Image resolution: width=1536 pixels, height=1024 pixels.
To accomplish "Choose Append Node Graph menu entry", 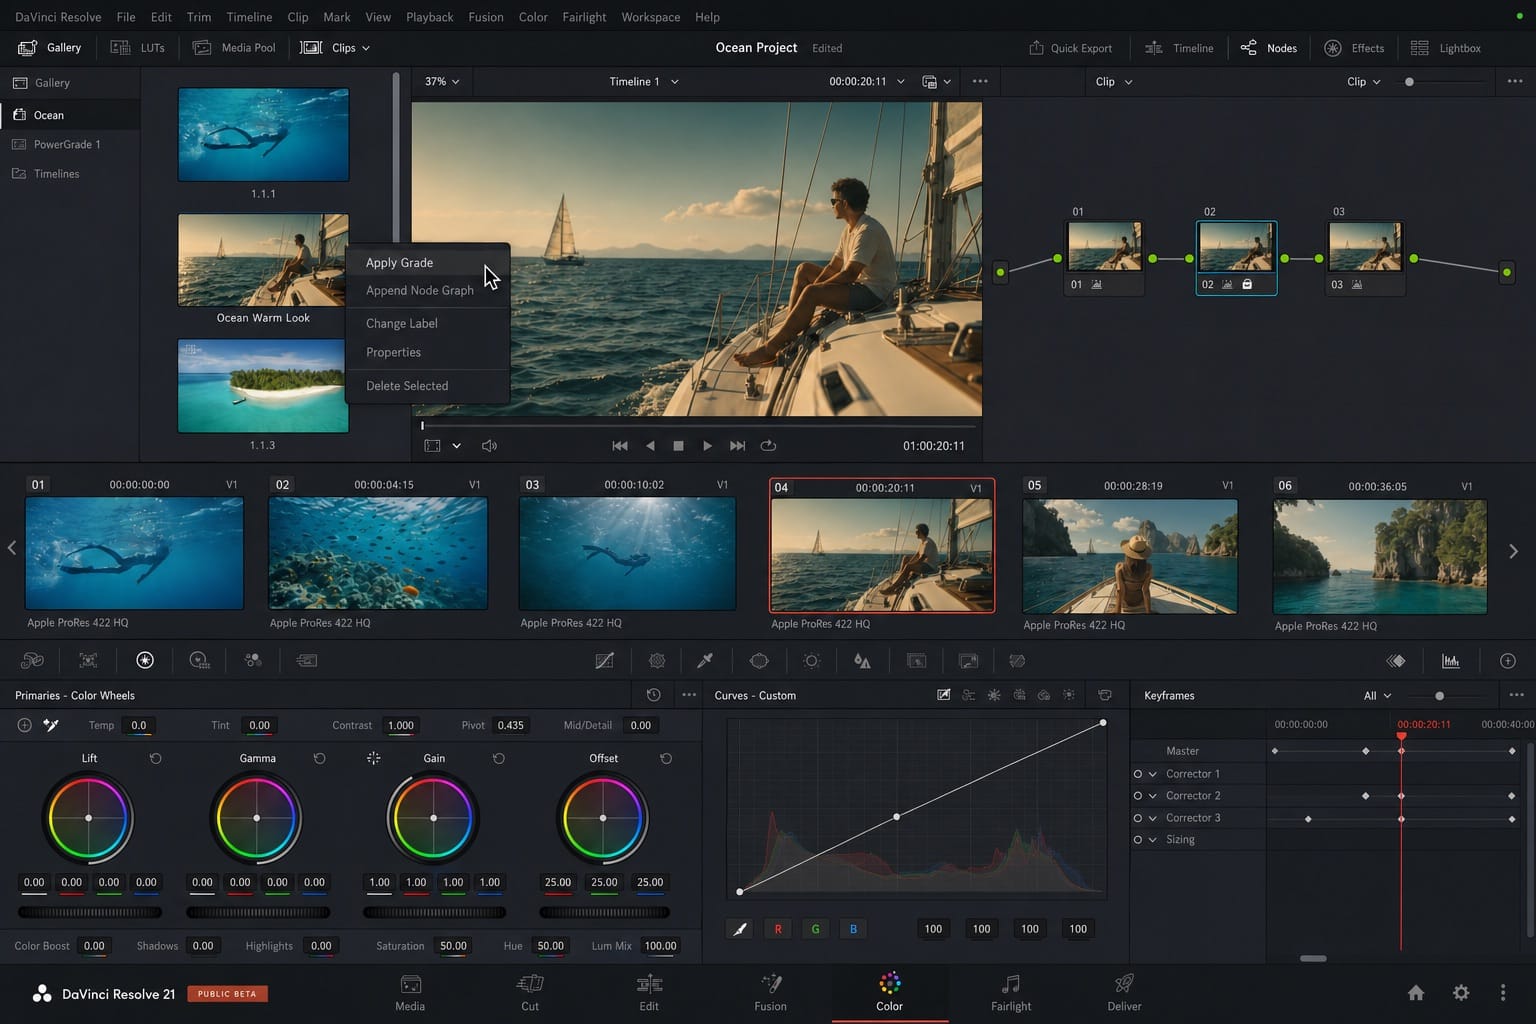I will (427, 291).
